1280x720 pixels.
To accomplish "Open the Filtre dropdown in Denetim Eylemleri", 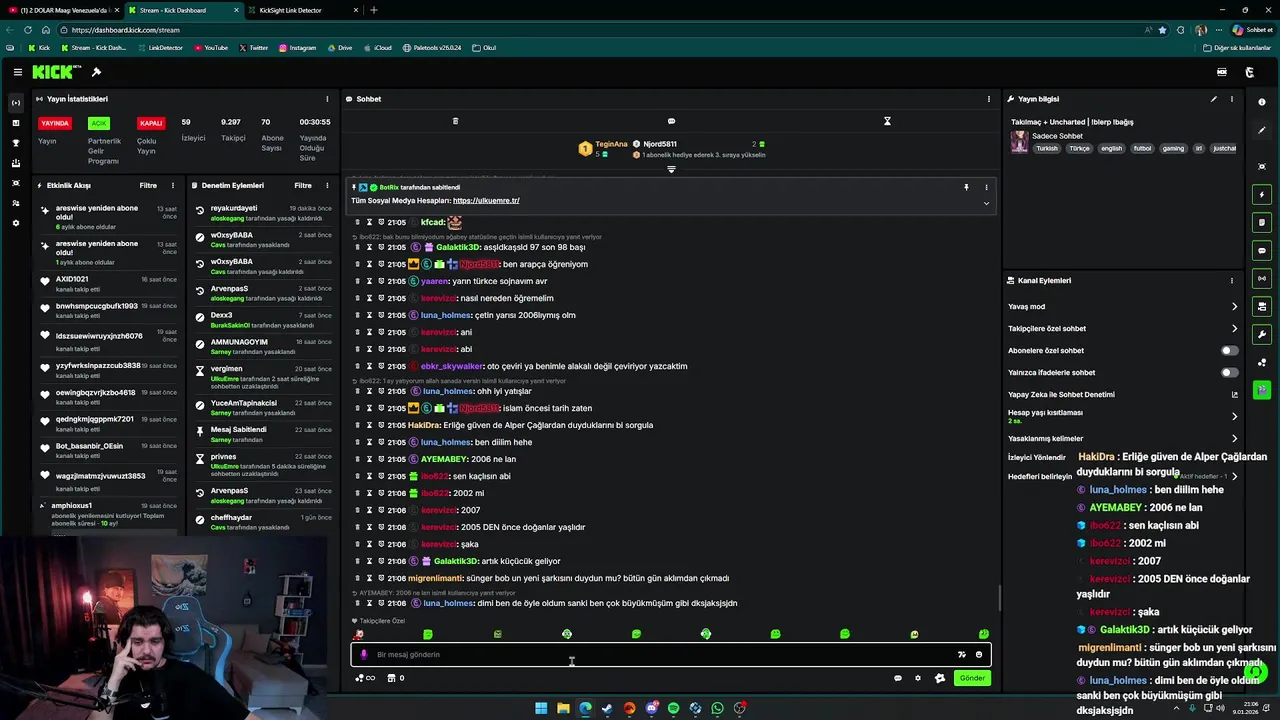I will tap(303, 185).
